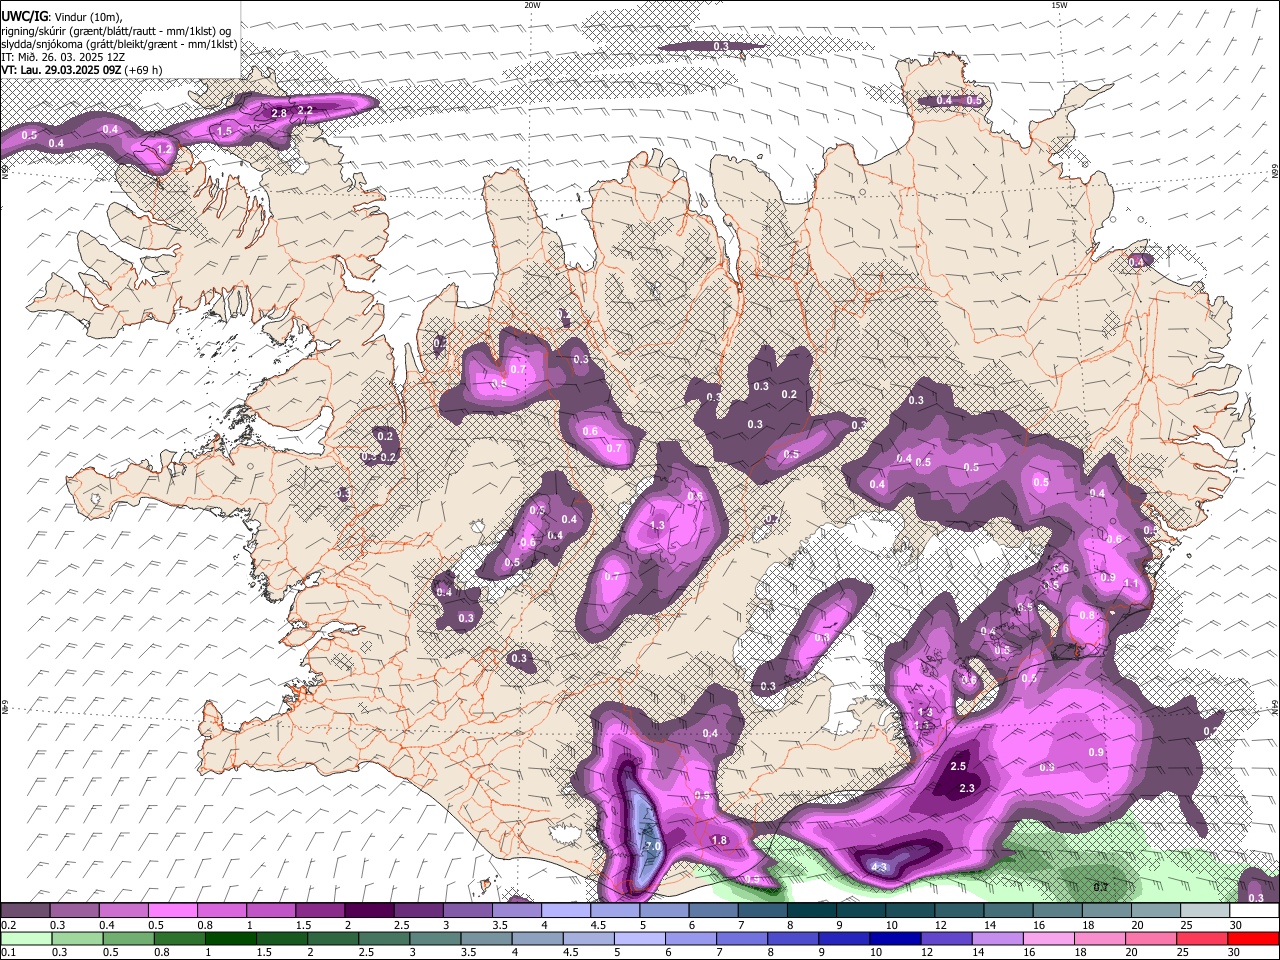The height and width of the screenshot is (960, 1280).
Task: Select the '2.3' value on the map
Action: click(x=967, y=789)
